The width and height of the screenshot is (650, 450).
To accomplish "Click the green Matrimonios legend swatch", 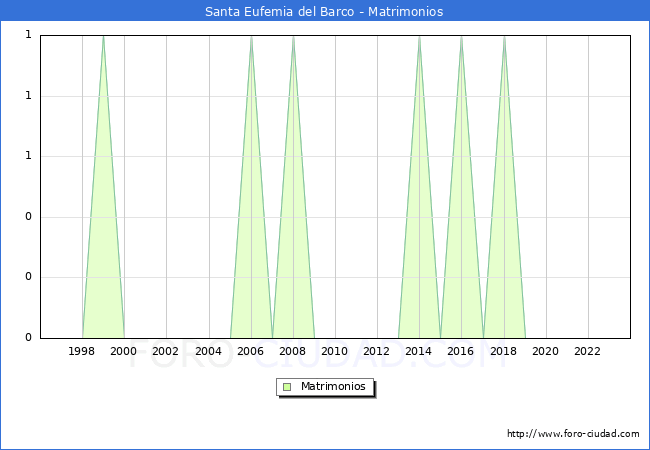I will 287,386.
